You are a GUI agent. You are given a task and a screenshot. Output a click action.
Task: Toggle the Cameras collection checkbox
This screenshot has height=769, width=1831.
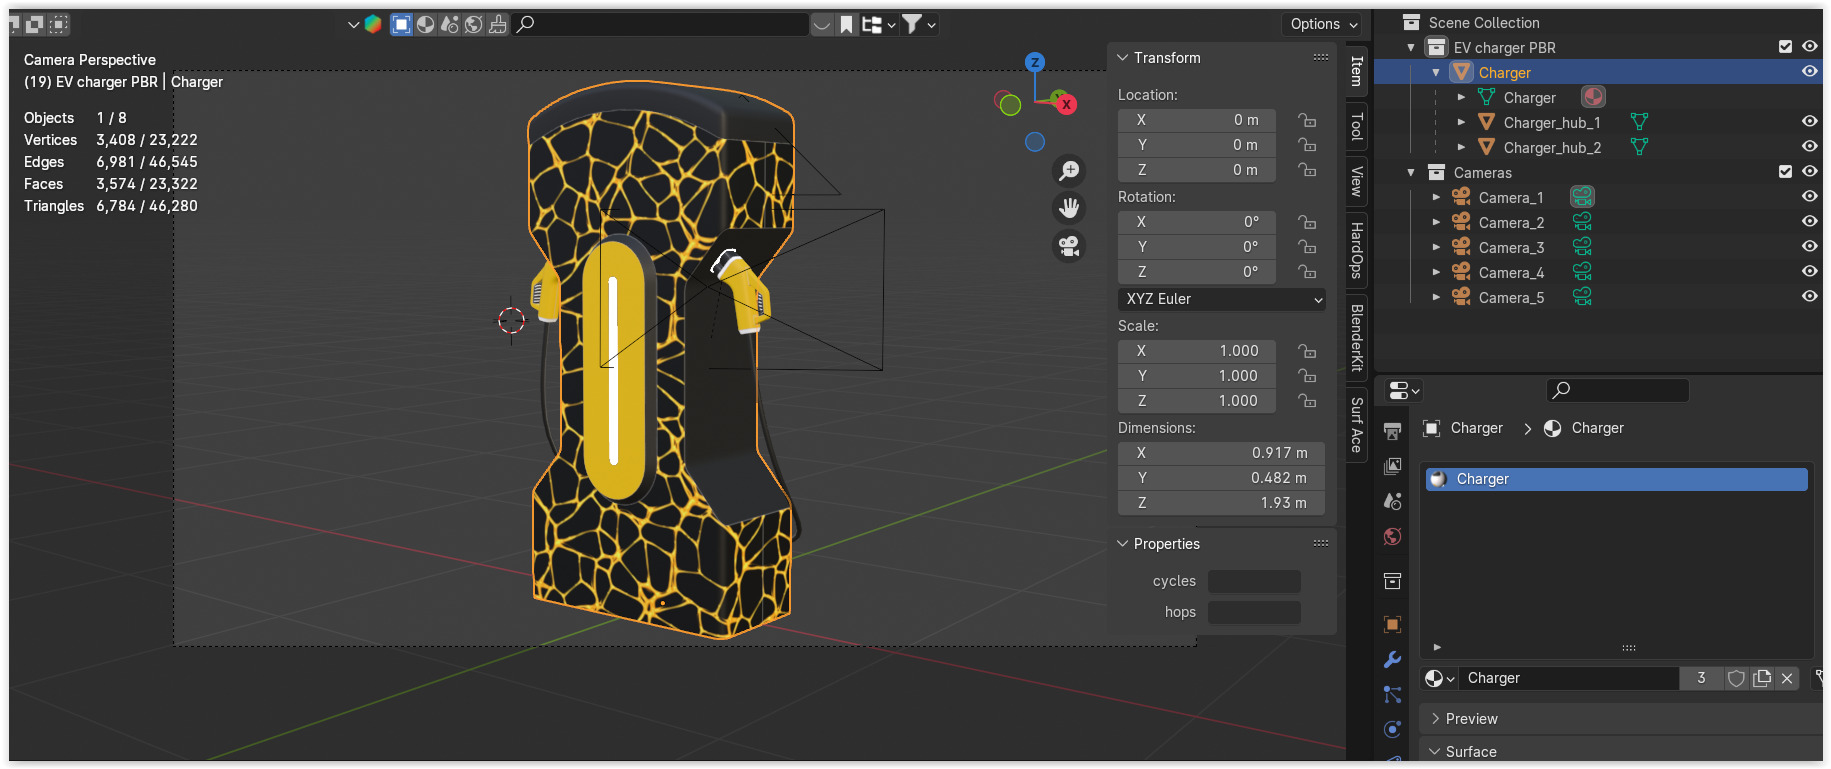[x=1785, y=172]
